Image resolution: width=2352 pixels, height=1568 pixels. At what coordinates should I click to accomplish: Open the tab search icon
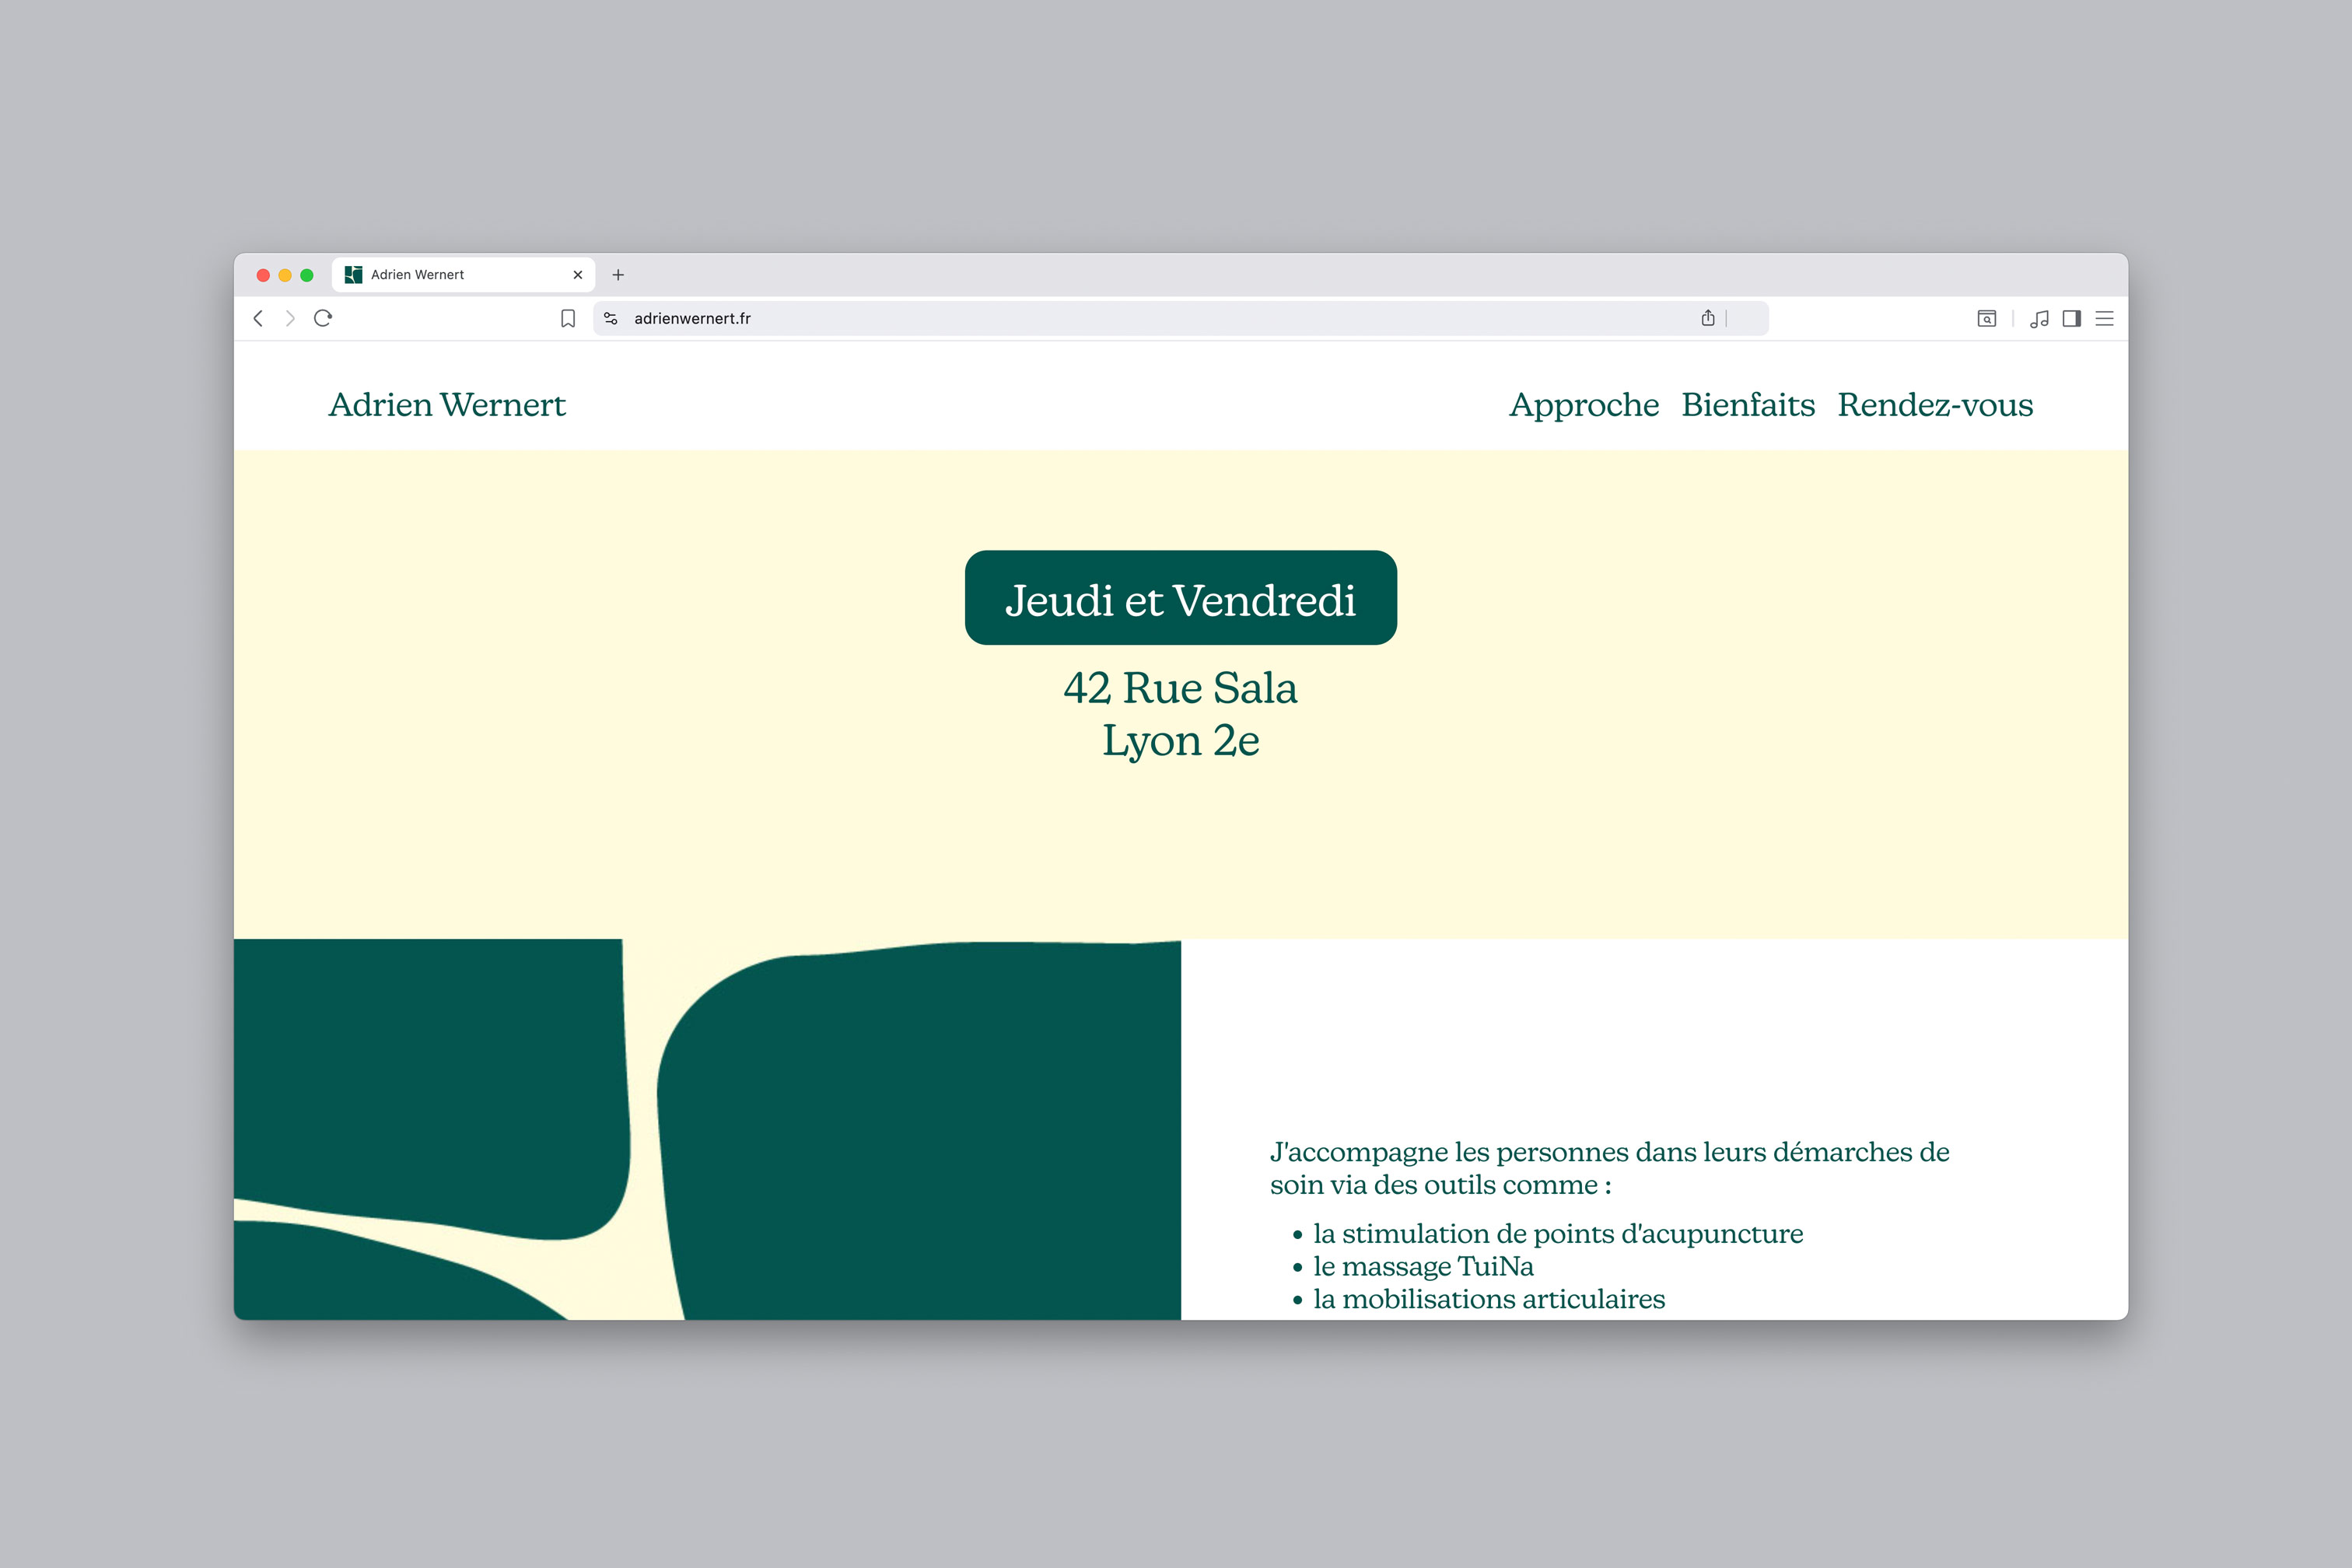coord(1986,318)
